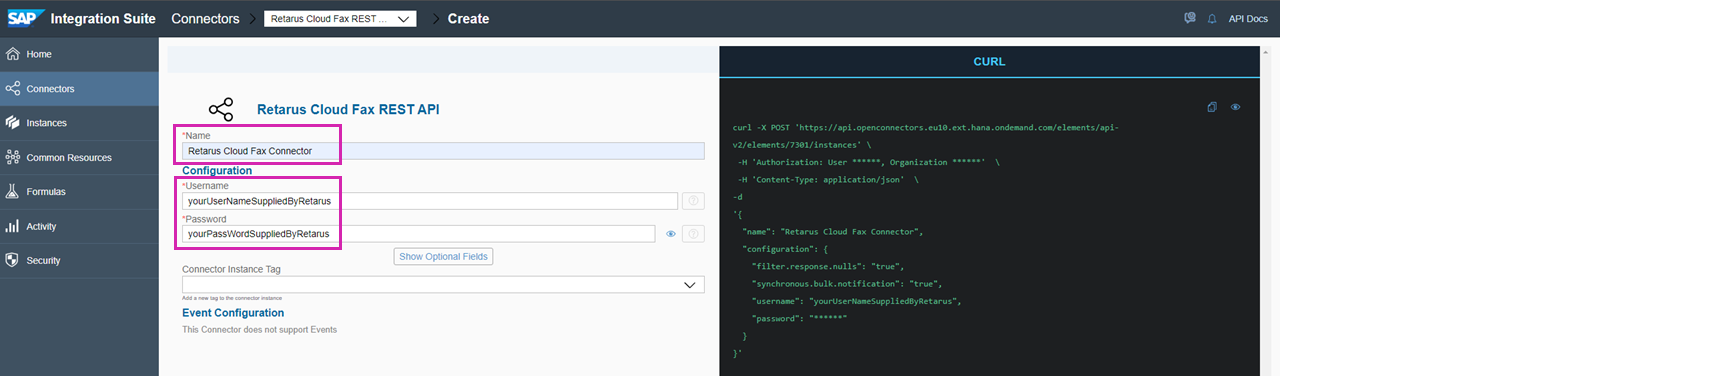The height and width of the screenshot is (376, 1726).
Task: Open the notifications bell
Action: (1212, 19)
